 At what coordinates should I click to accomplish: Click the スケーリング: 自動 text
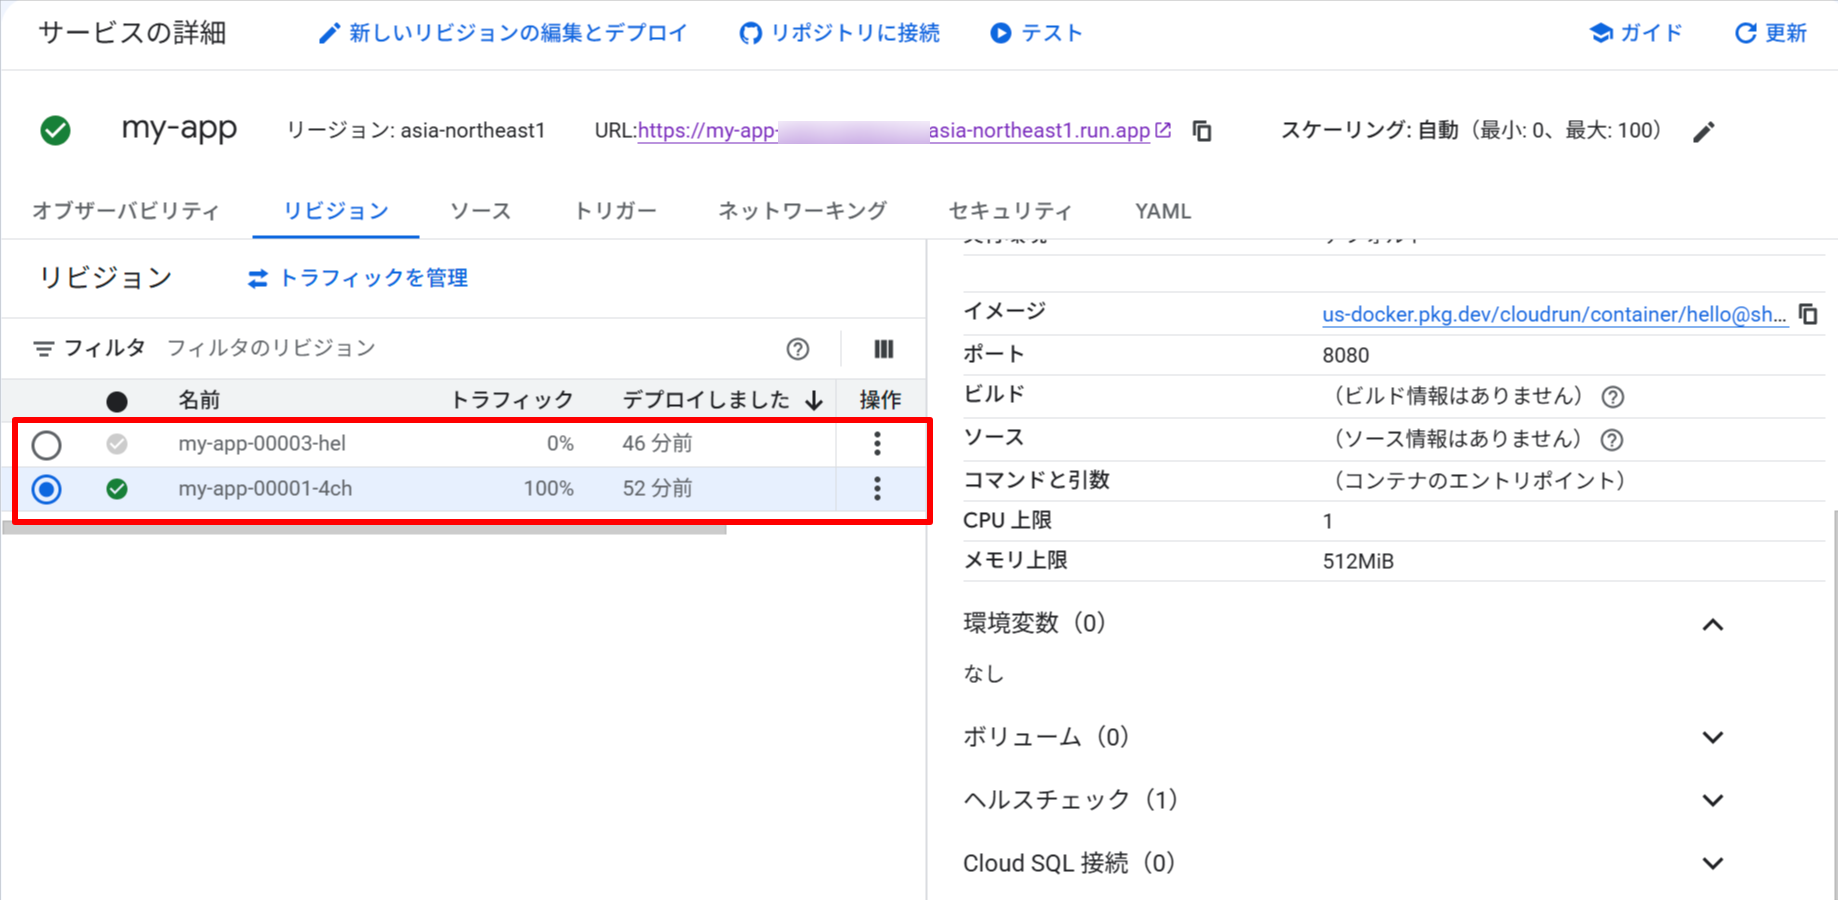coord(1369,131)
